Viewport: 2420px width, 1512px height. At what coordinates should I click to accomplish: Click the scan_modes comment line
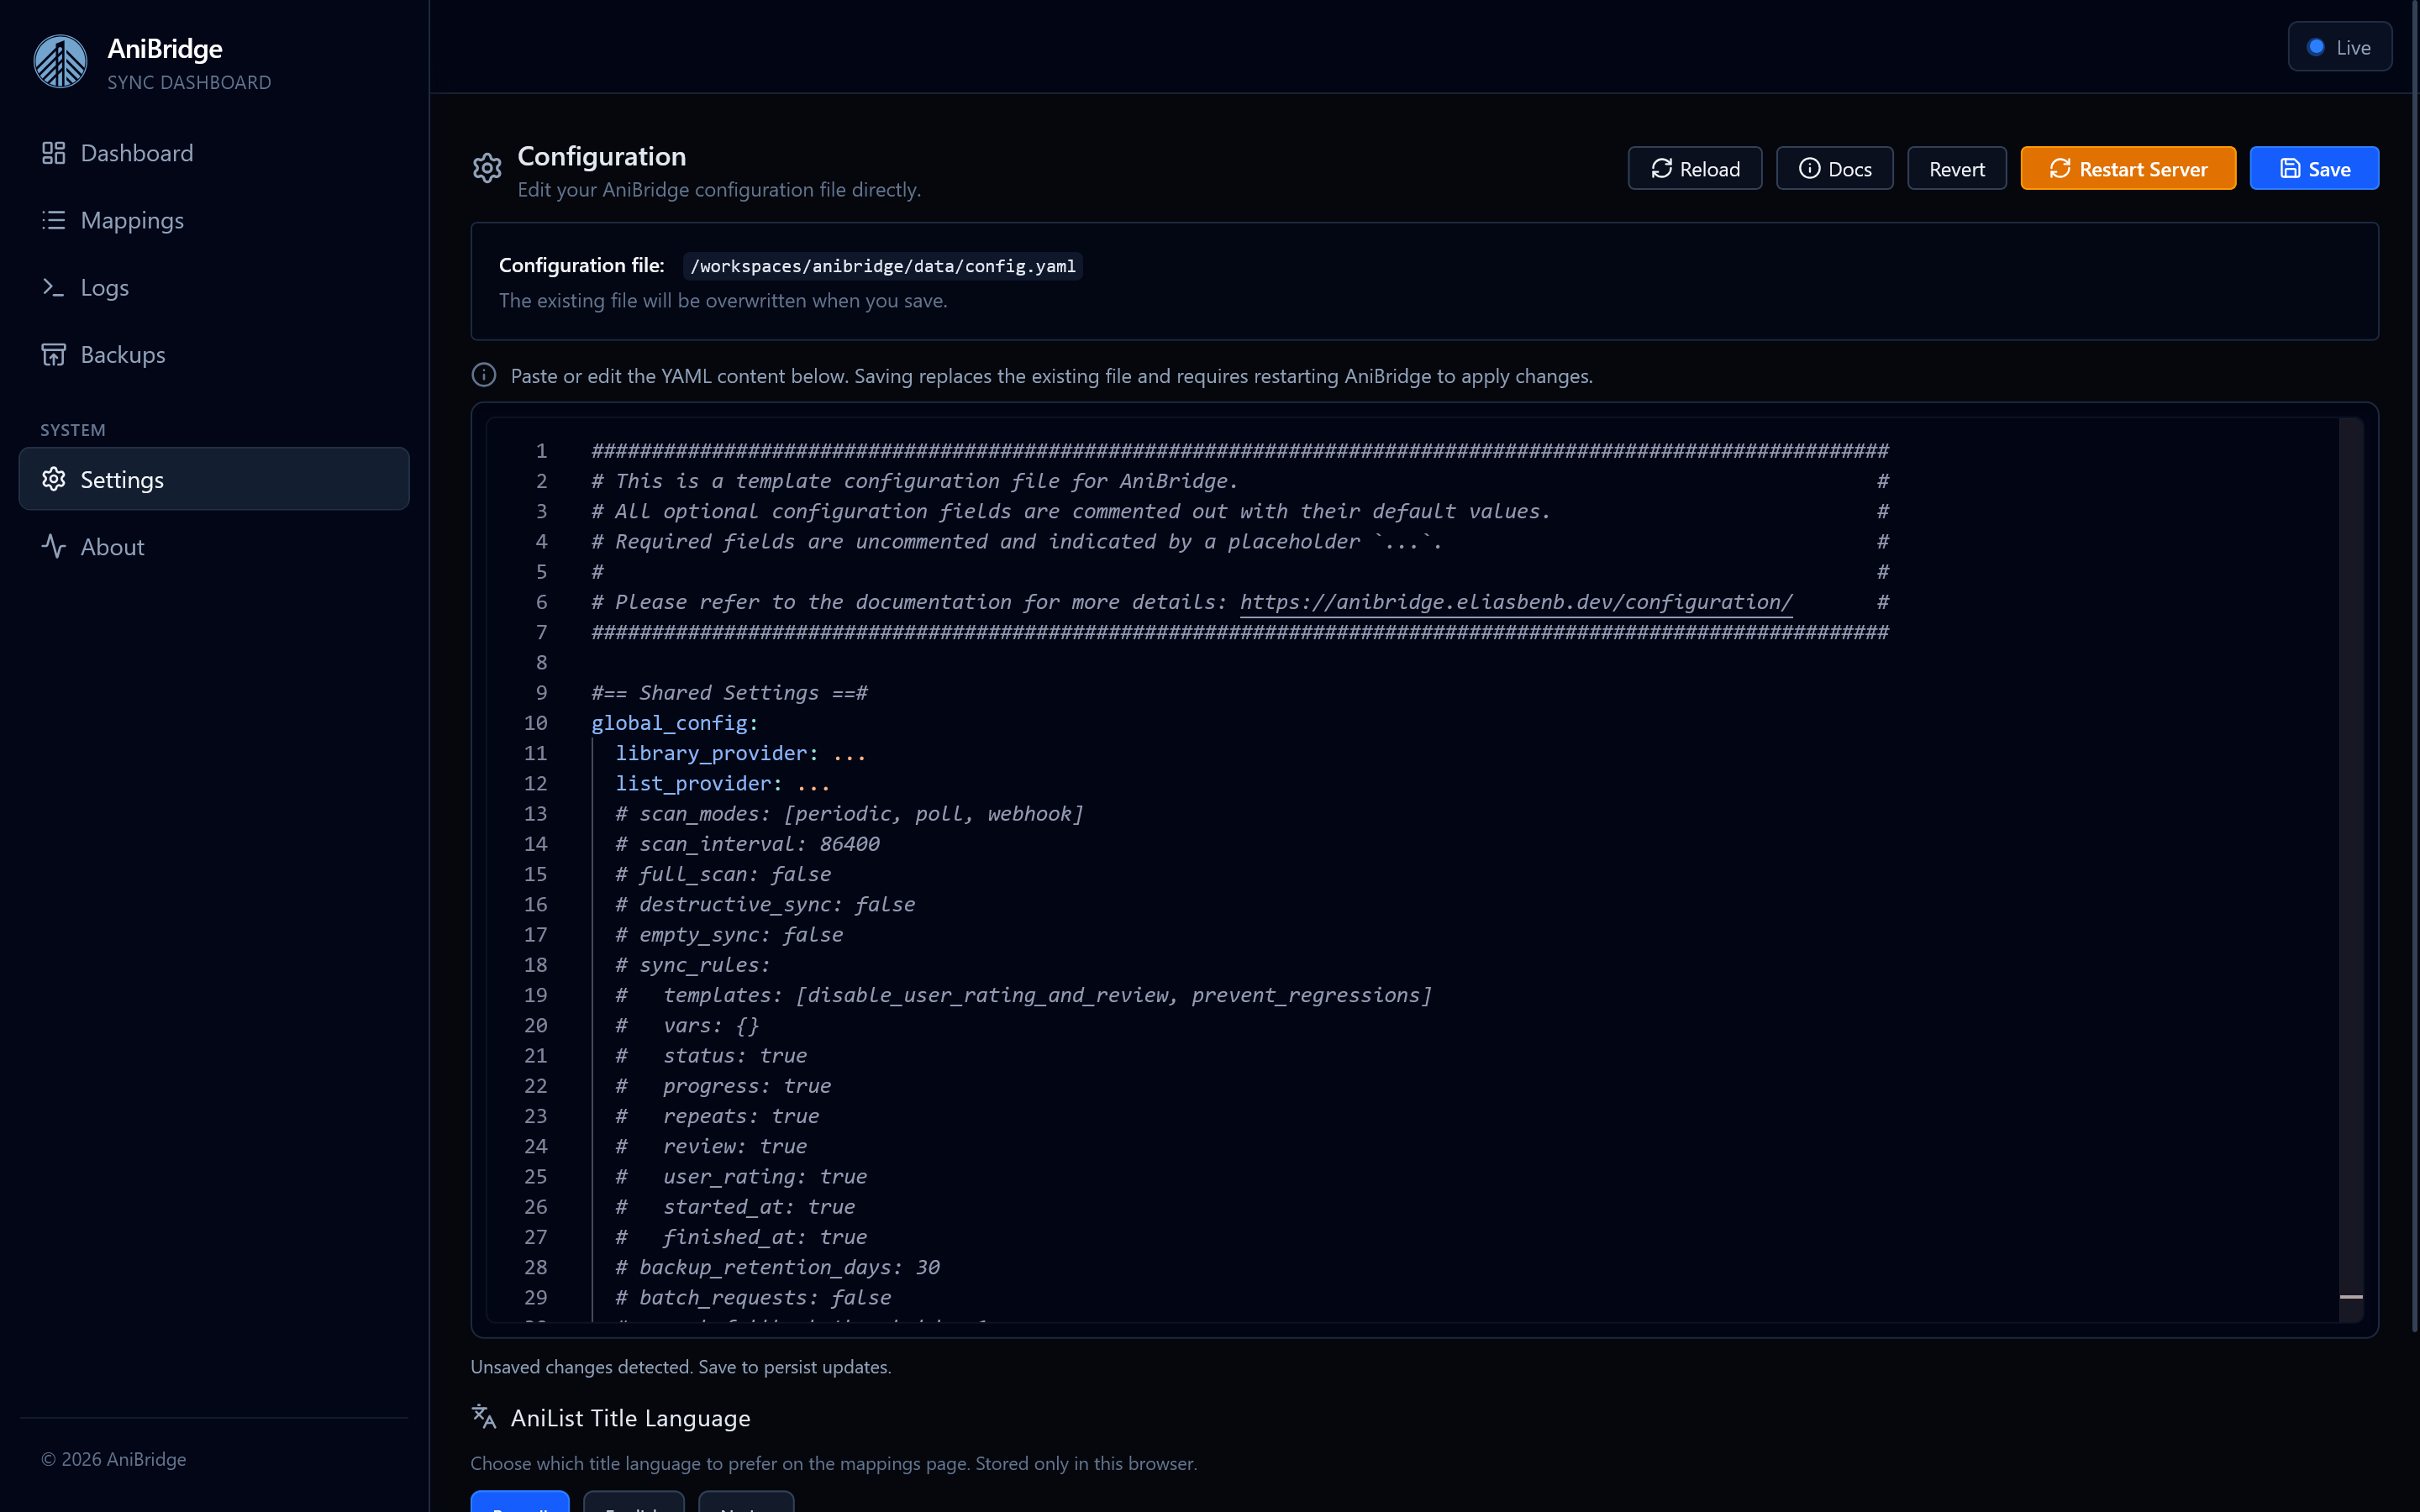pyautogui.click(x=849, y=814)
